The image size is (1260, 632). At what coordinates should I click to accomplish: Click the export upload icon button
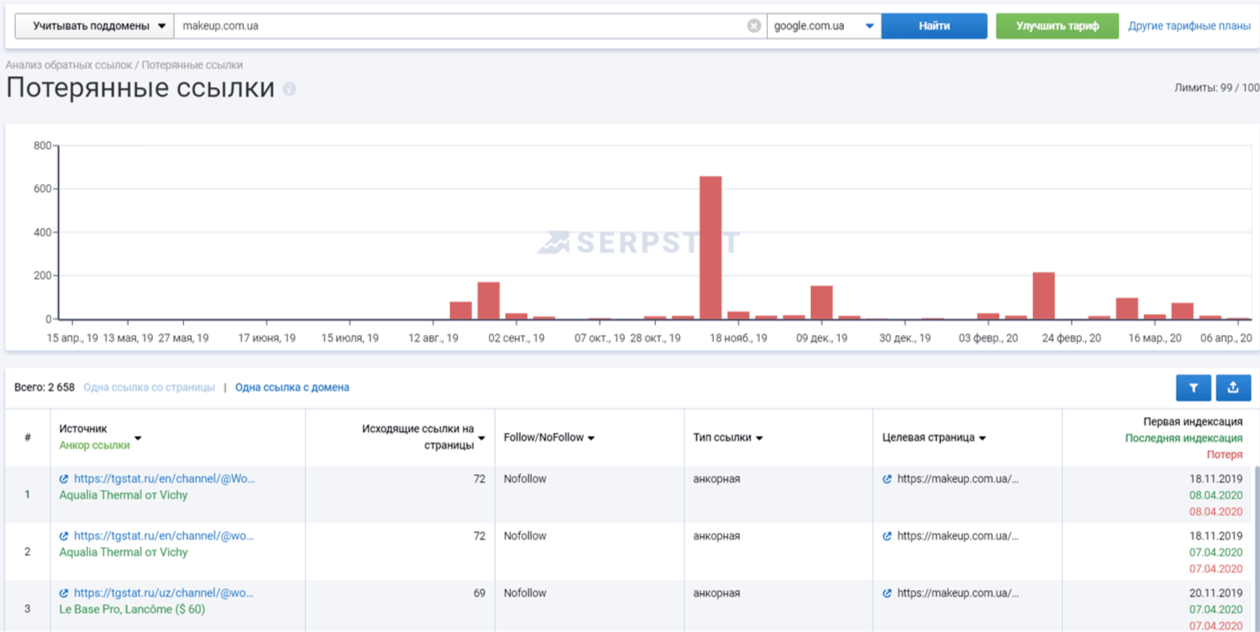[1233, 388]
